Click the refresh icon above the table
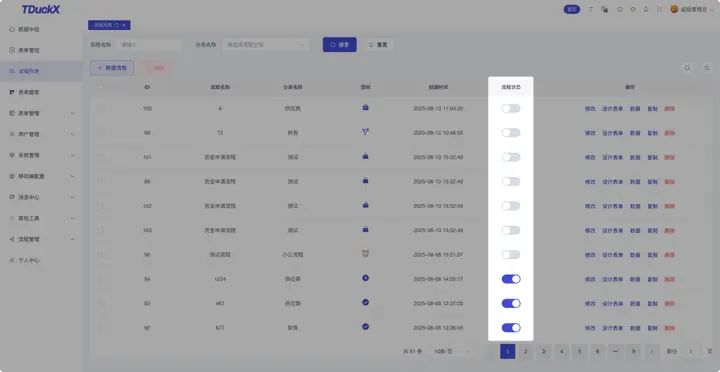 point(707,68)
